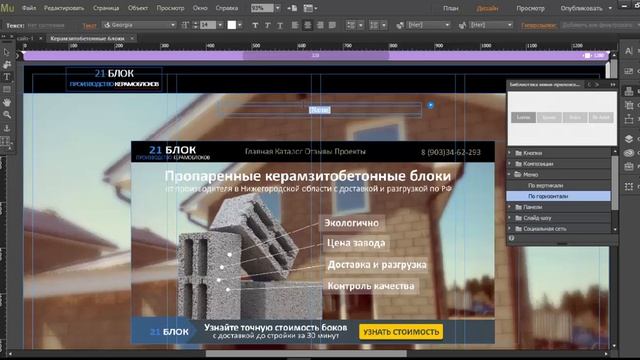Switch to Просмотр mode at top right
Viewport: 640px width, 360px height.
(530, 8)
